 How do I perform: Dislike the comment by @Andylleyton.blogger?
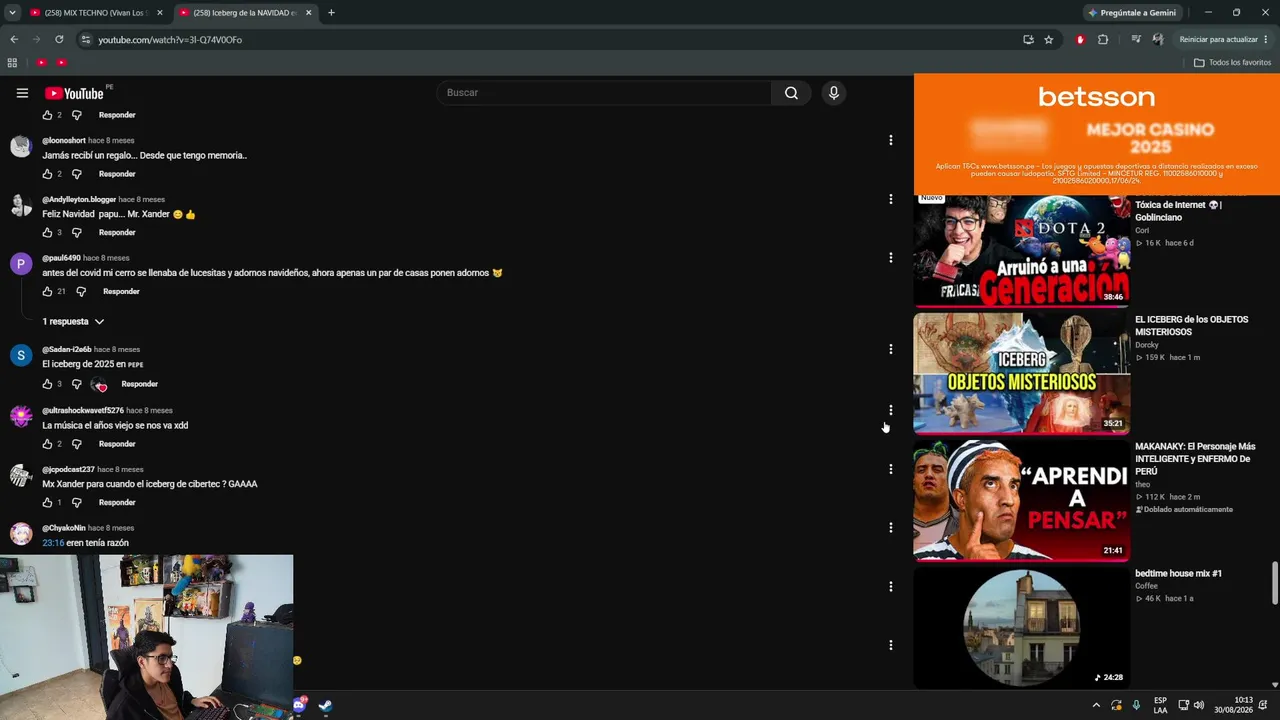point(76,233)
